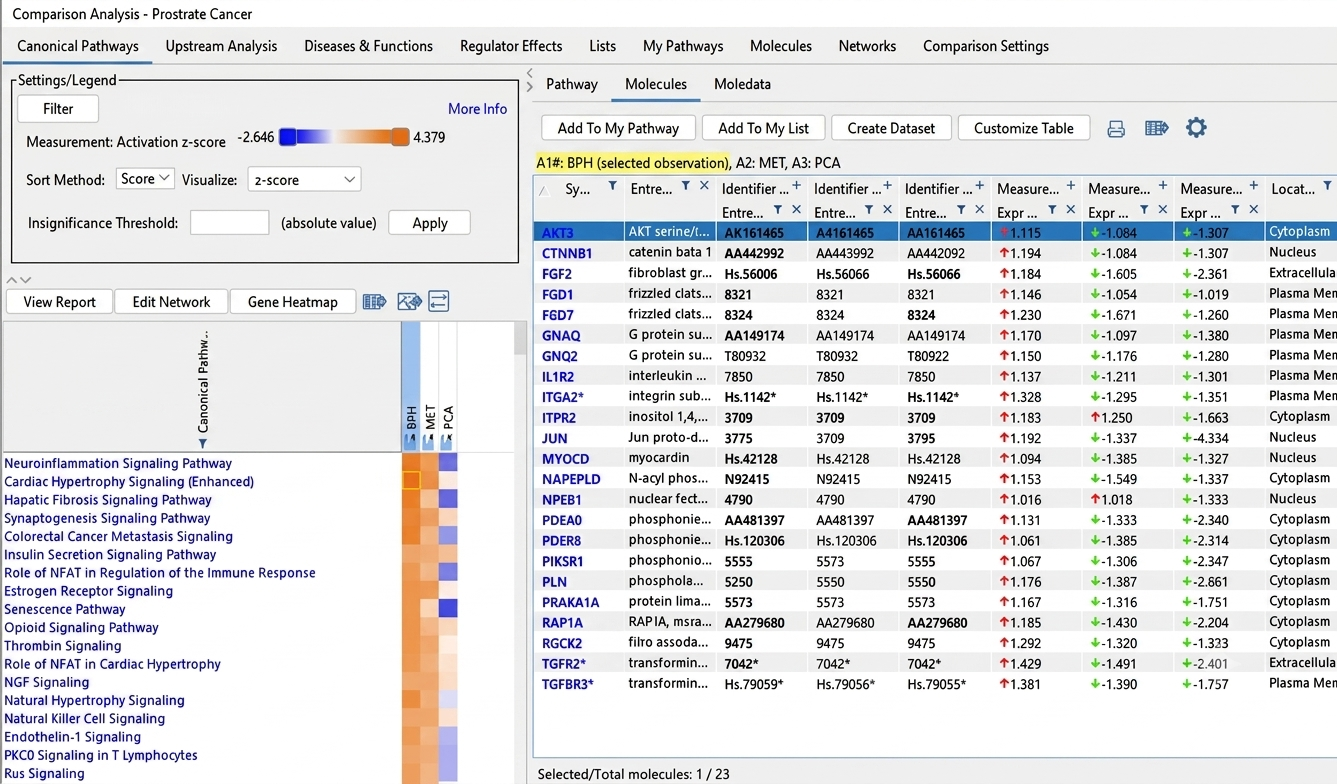Click Add To My List
The width and height of the screenshot is (1337, 784).
click(x=764, y=128)
